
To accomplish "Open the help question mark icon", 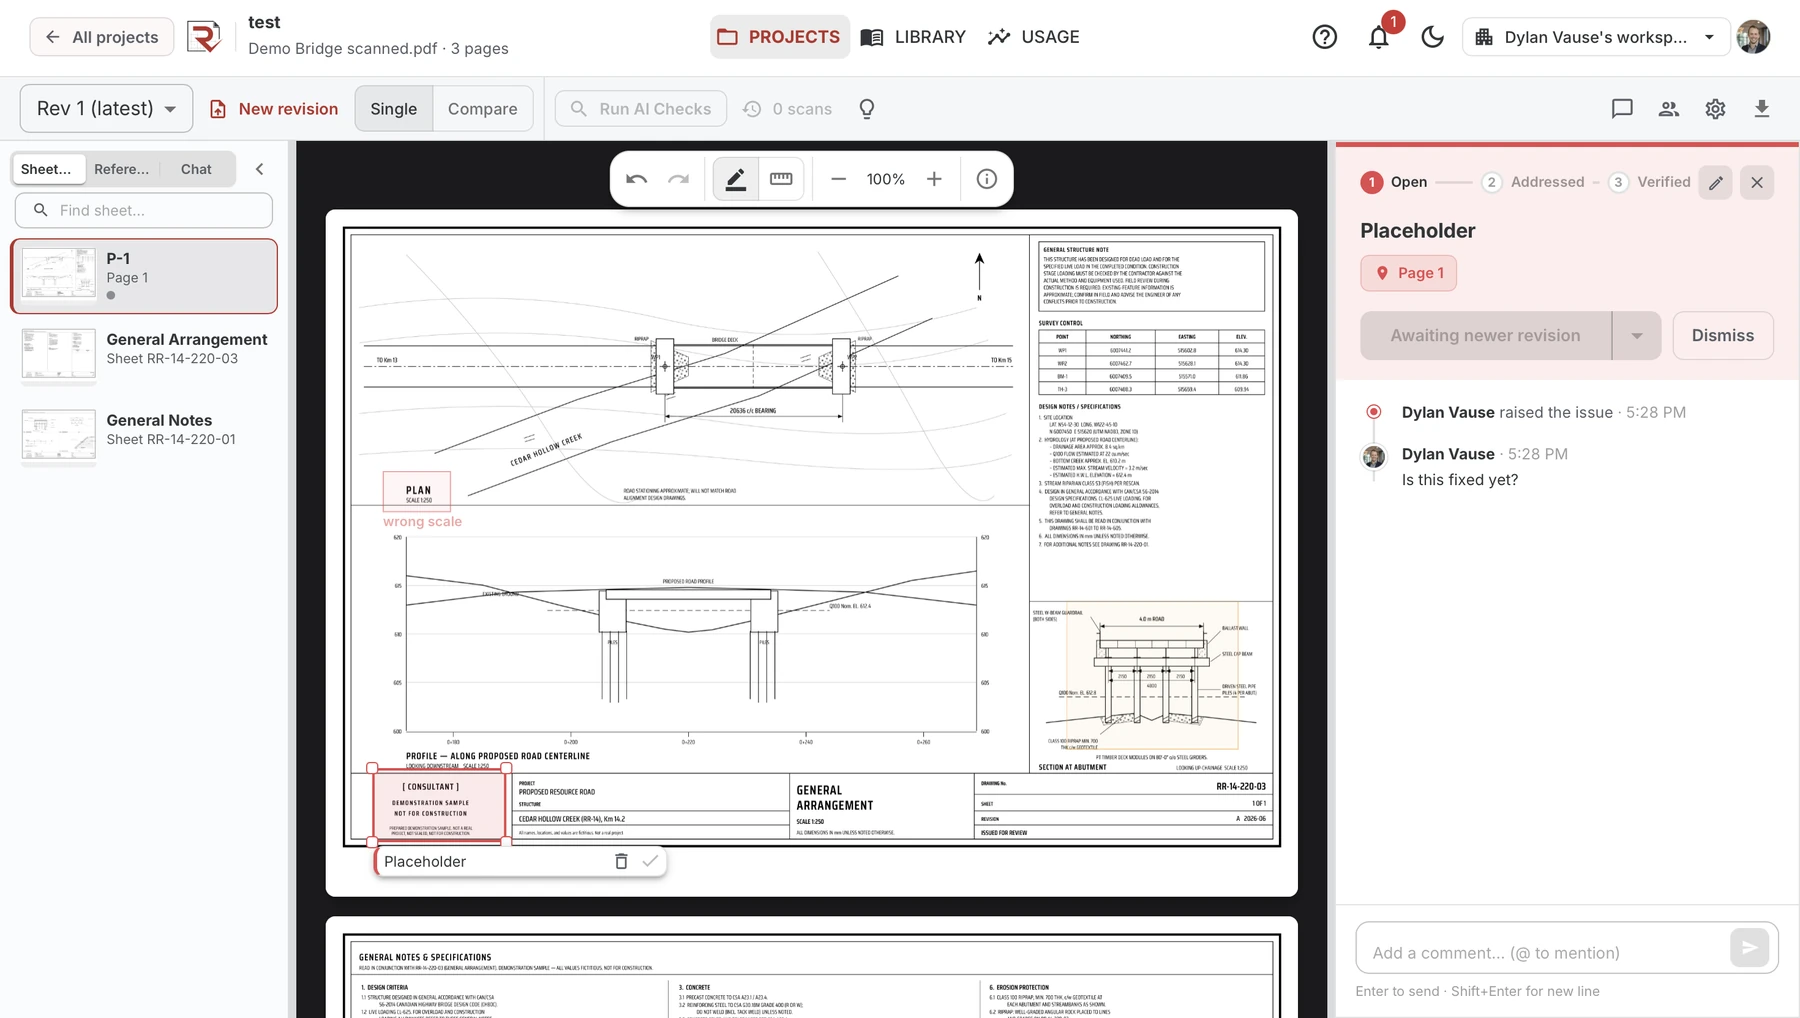I will click(x=1325, y=37).
